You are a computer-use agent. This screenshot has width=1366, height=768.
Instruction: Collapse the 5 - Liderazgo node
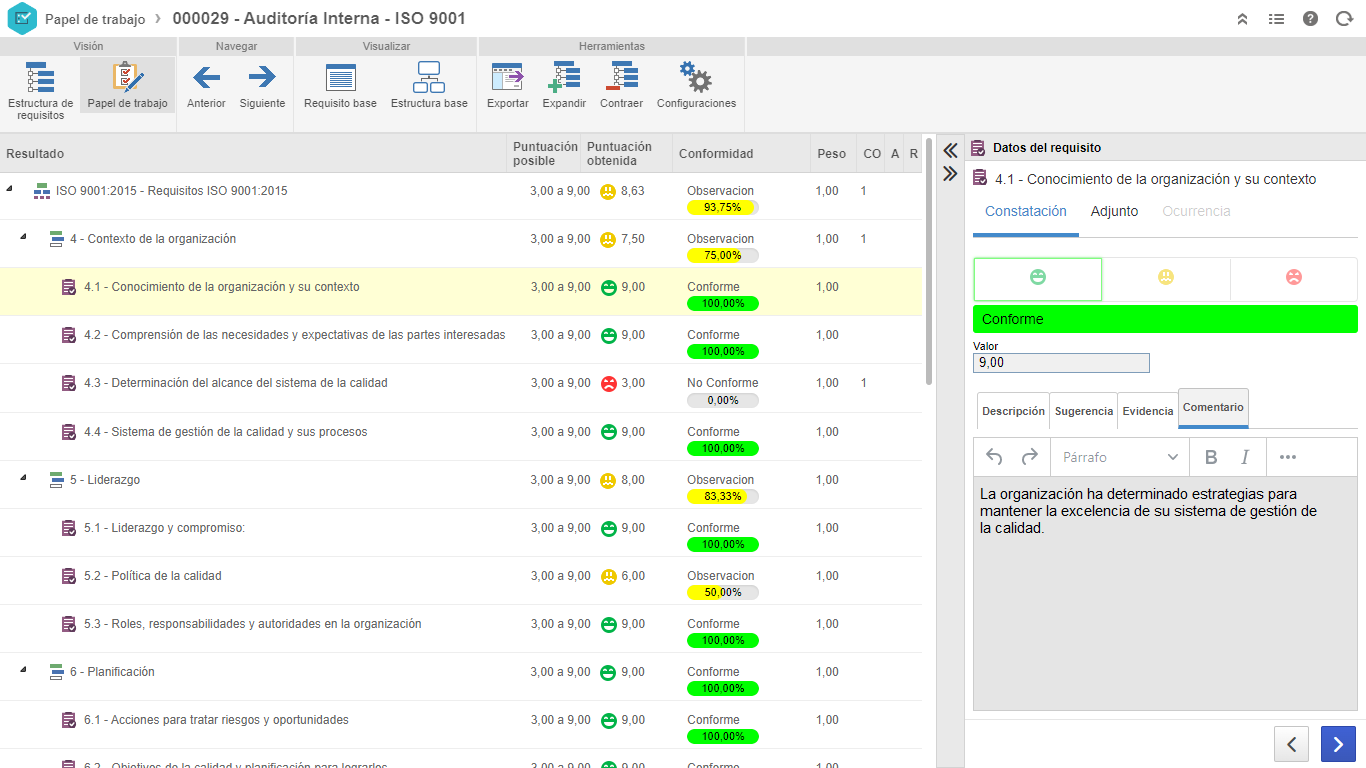24,478
